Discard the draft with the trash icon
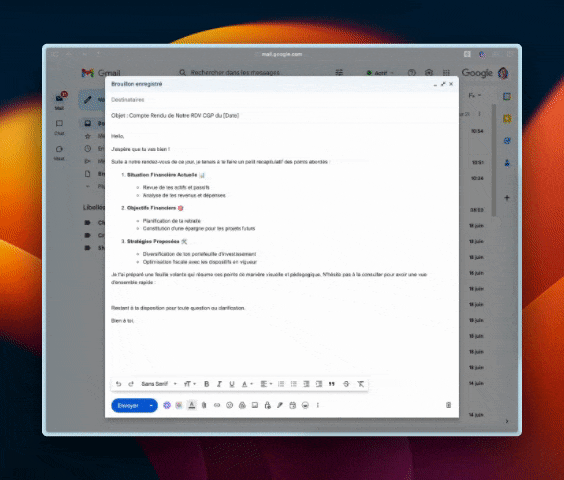Screen dimensions: 564x480 pos(448,405)
